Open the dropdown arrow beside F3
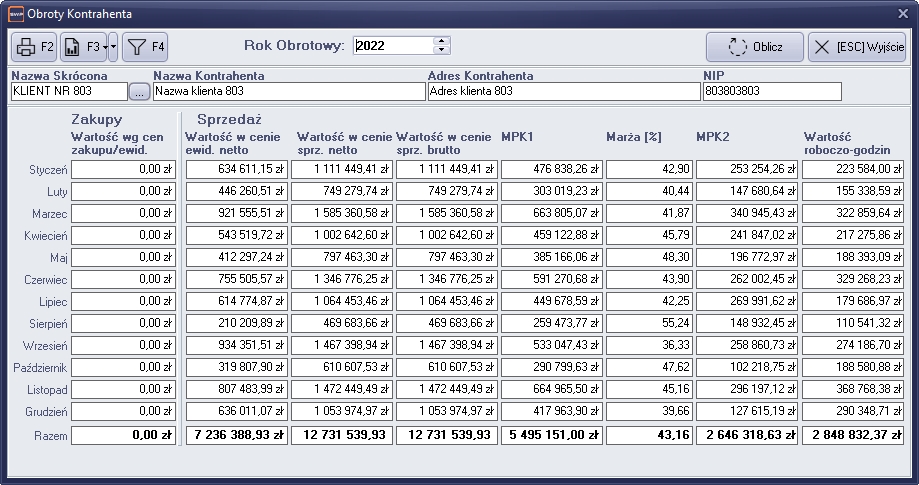The image size is (919, 485). click(113, 47)
